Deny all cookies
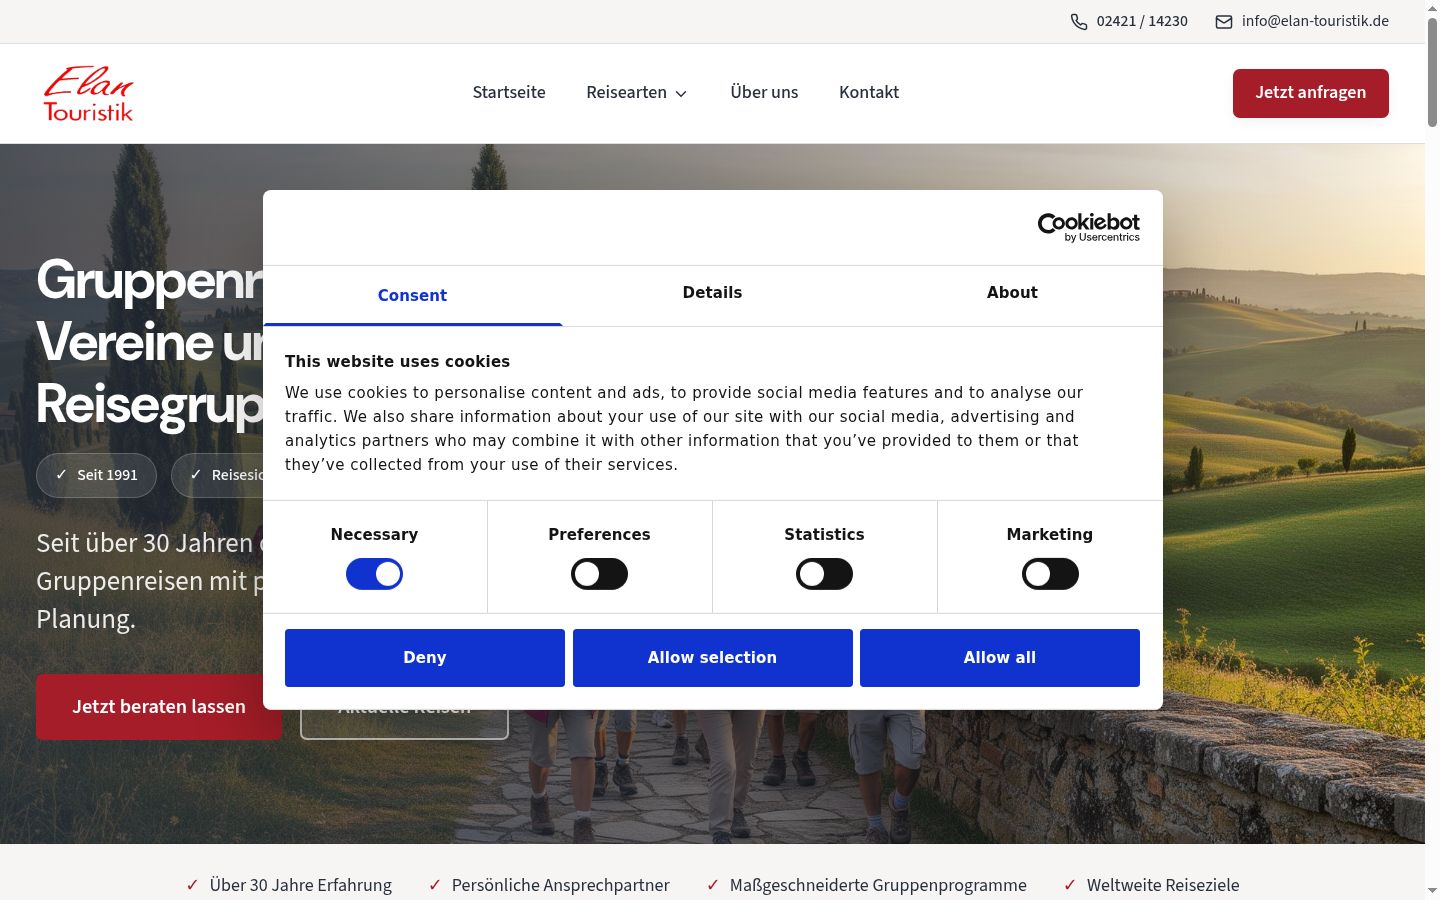The image size is (1440, 900). pyautogui.click(x=425, y=658)
